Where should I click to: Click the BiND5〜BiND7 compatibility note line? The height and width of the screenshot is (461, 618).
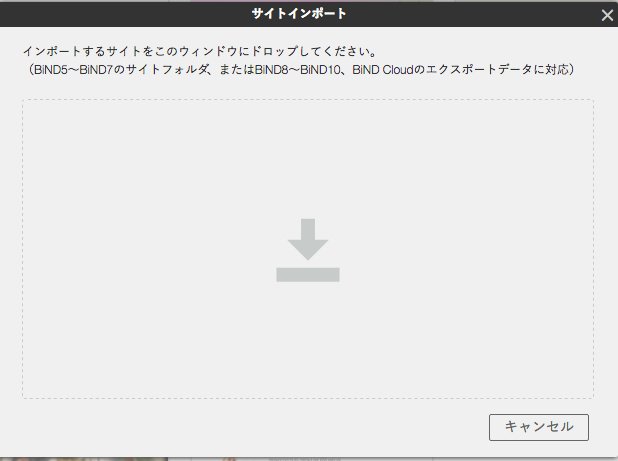pos(302,70)
